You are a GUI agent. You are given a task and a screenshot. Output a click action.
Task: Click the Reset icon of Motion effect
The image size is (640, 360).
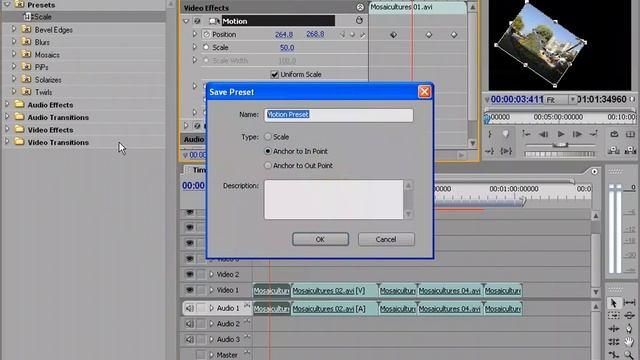pos(359,20)
